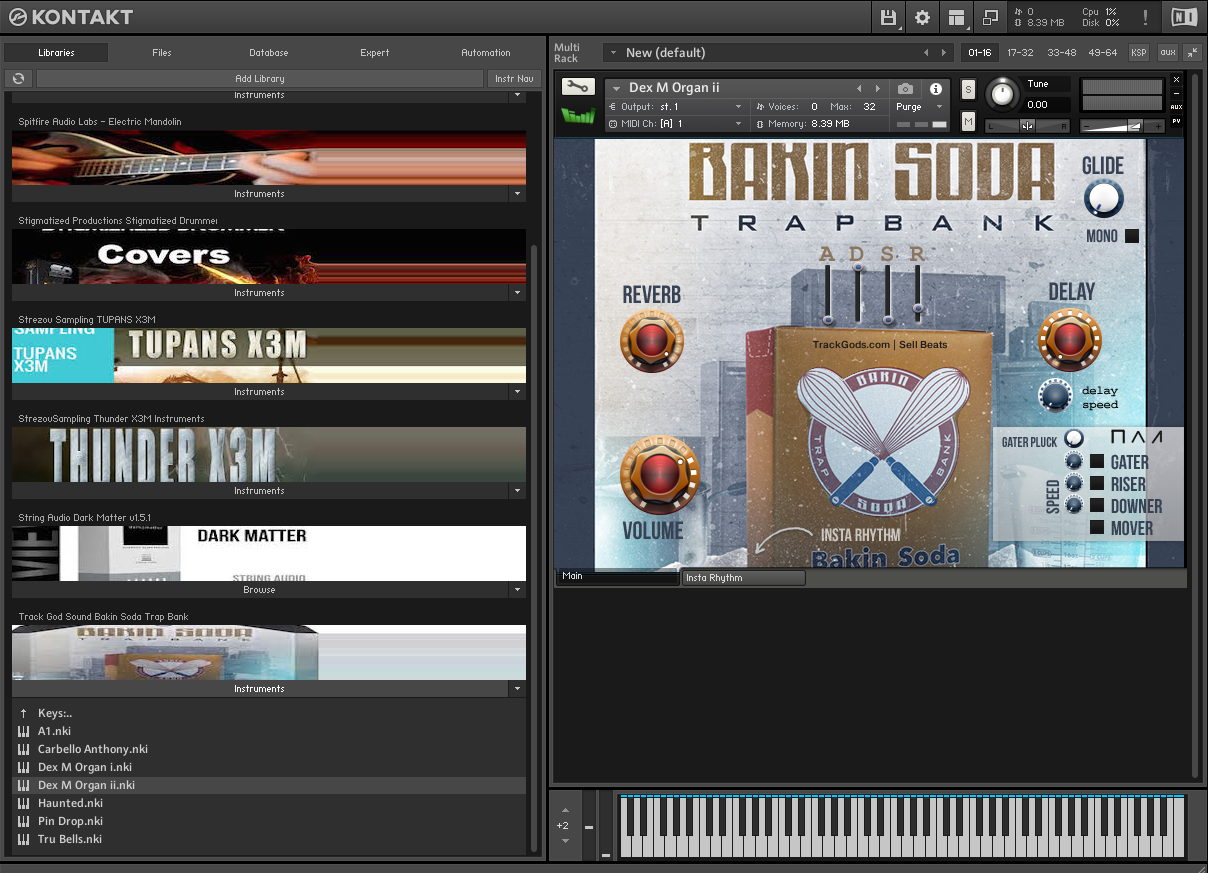
Task: Toggle the KSP multi script button
Action: coord(1139,53)
